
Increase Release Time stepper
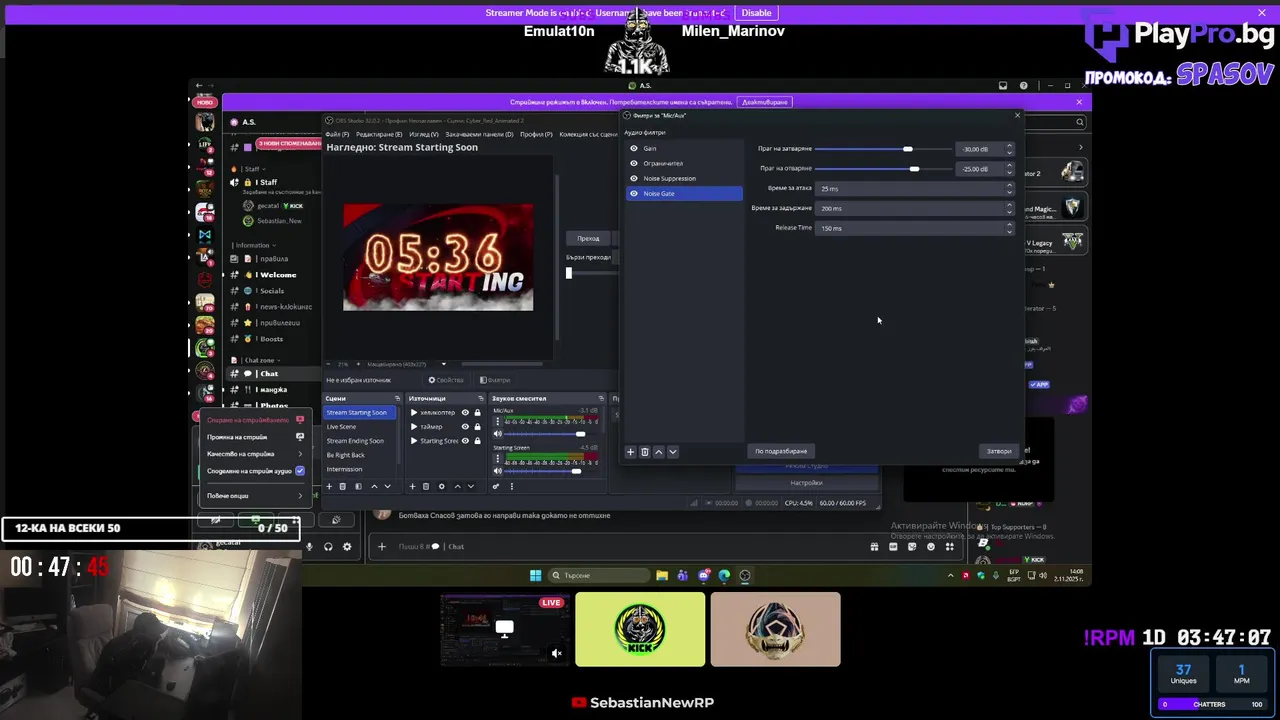(x=1009, y=225)
